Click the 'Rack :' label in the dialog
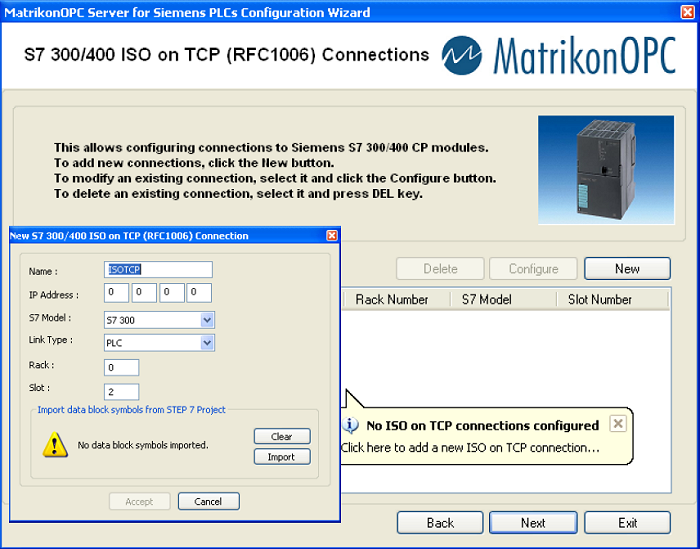Image resolution: width=700 pixels, height=549 pixels. pyautogui.click(x=42, y=365)
